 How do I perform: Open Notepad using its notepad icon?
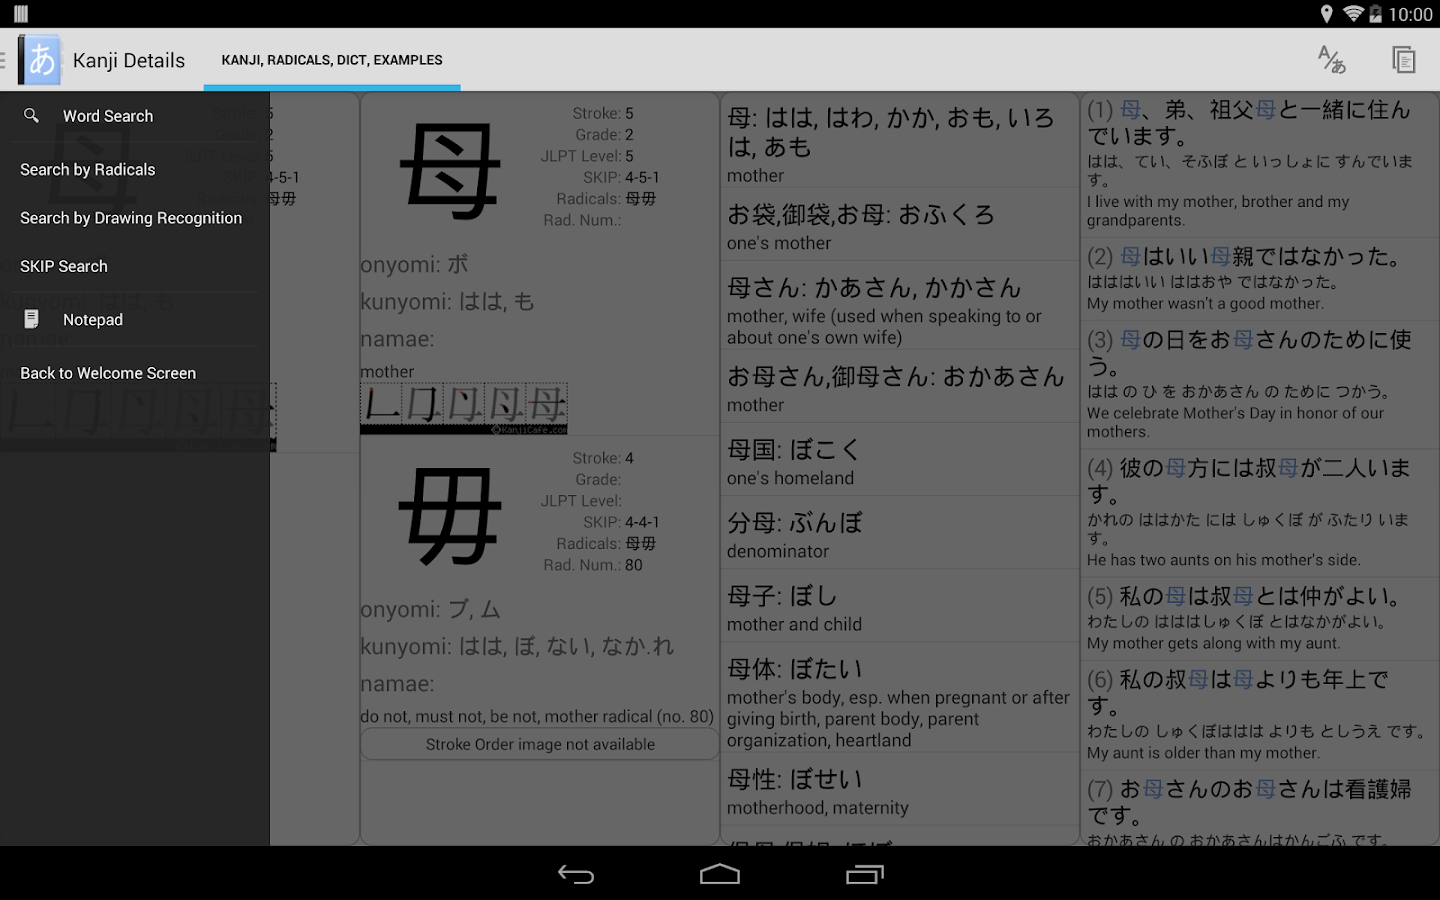coord(31,318)
